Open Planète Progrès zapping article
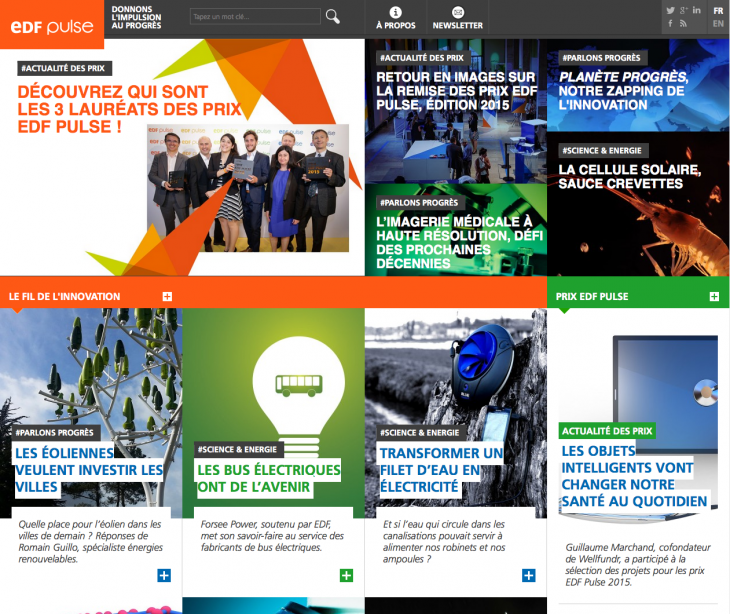Screen dimensions: 730x614 [x=623, y=91]
